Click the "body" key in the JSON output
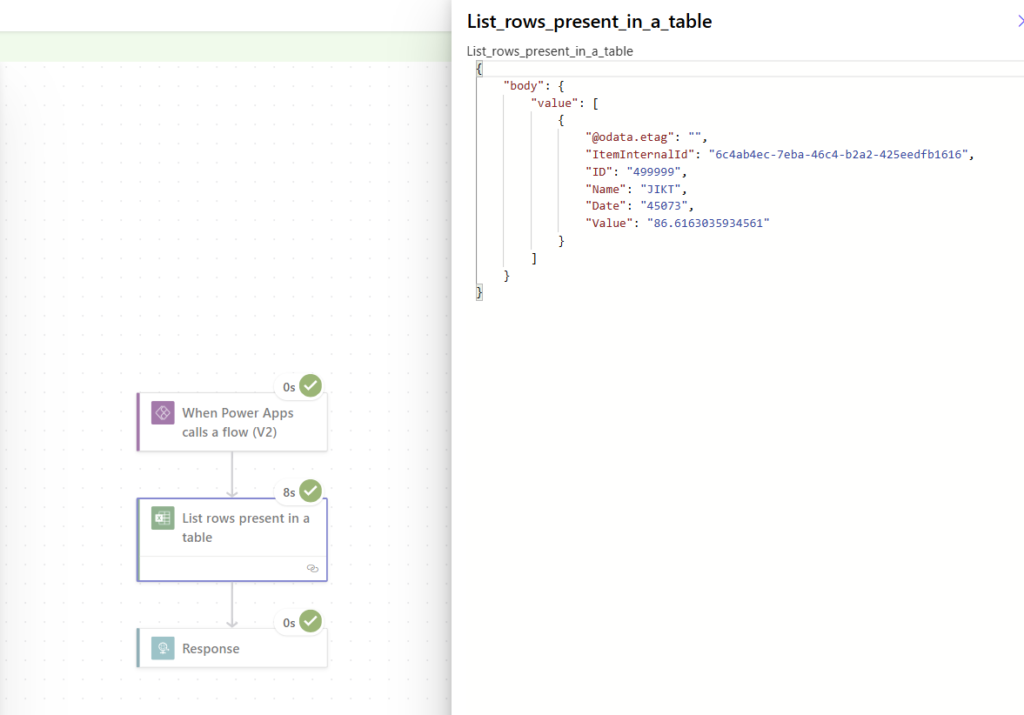Viewport: 1024px width, 715px height. click(524, 86)
